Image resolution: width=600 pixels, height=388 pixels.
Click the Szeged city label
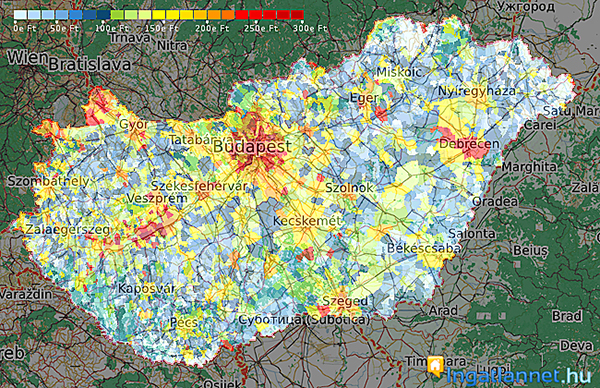coord(345,302)
